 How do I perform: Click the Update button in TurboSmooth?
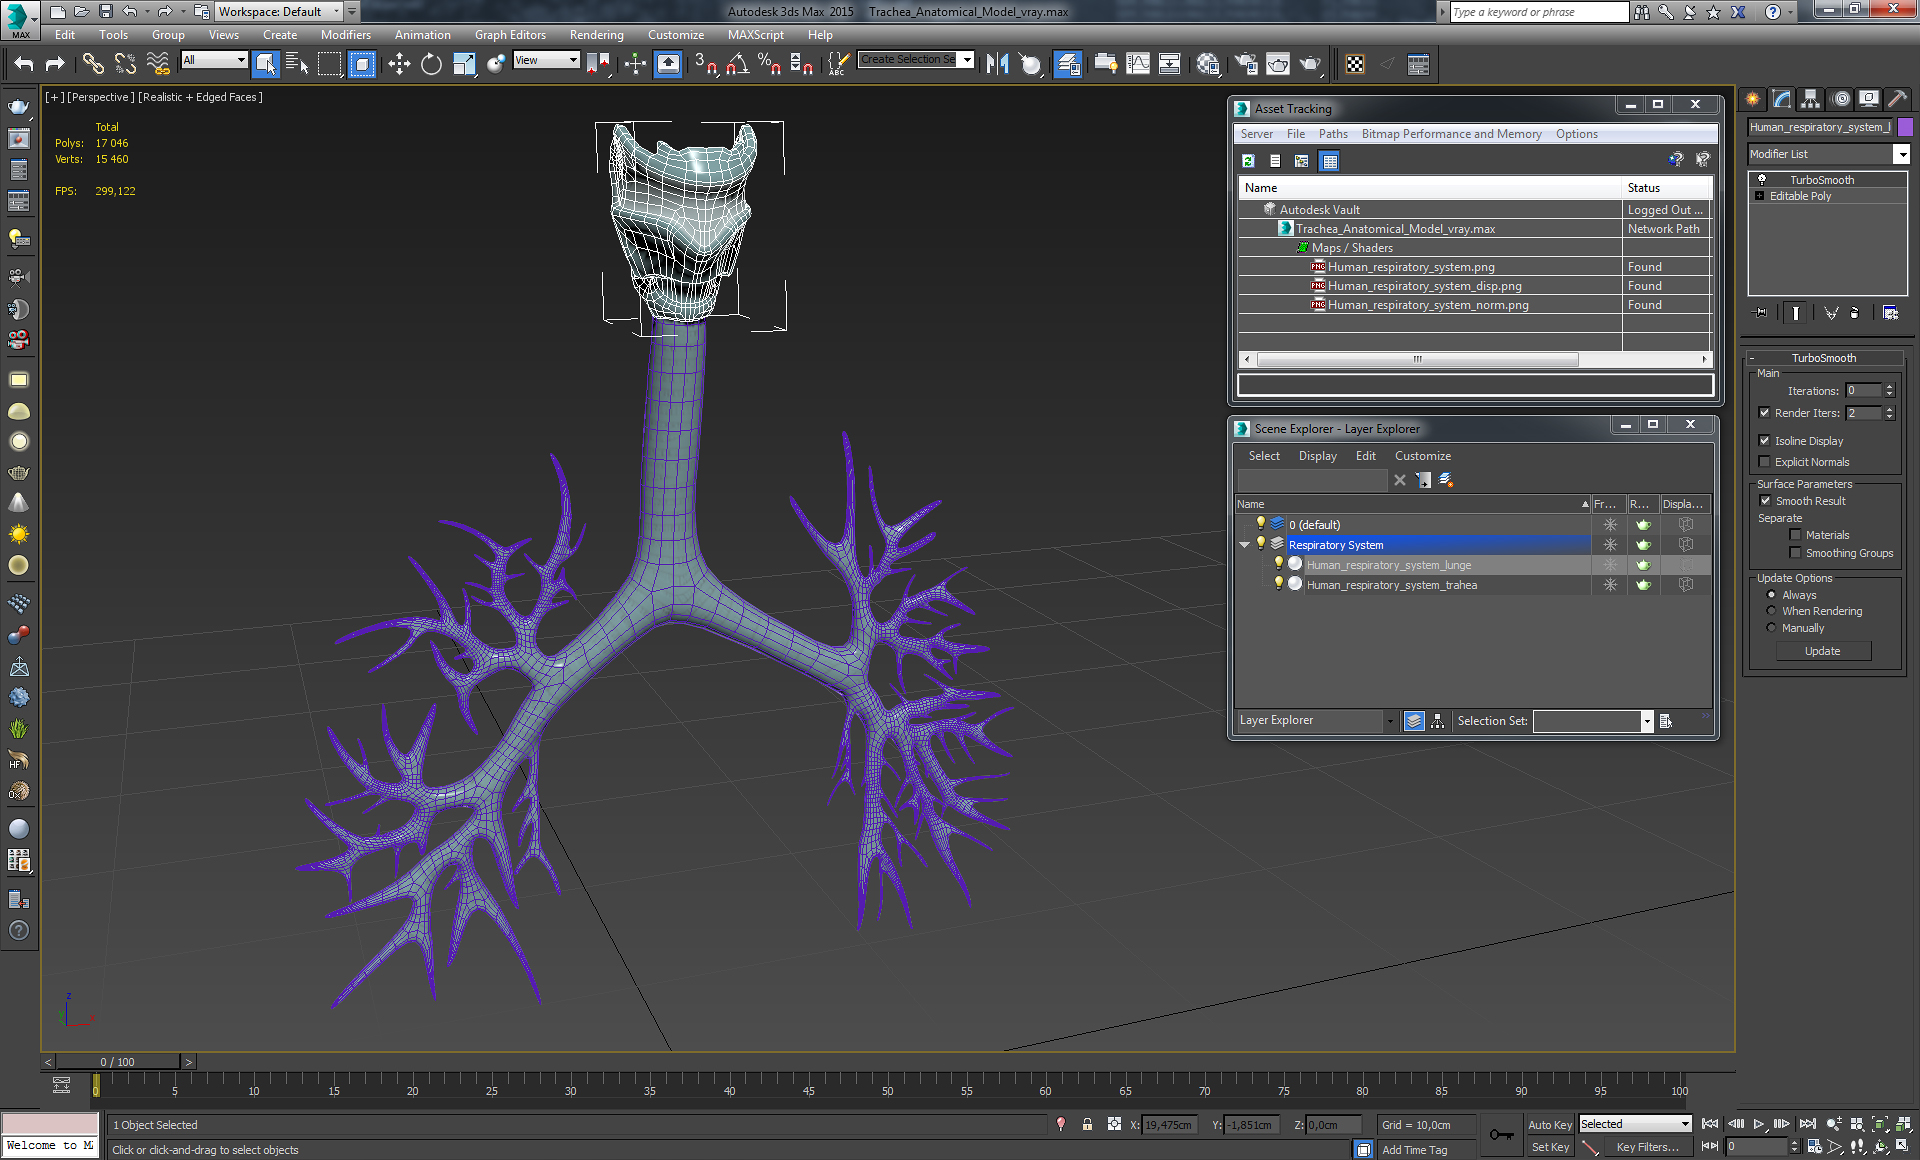click(x=1822, y=651)
